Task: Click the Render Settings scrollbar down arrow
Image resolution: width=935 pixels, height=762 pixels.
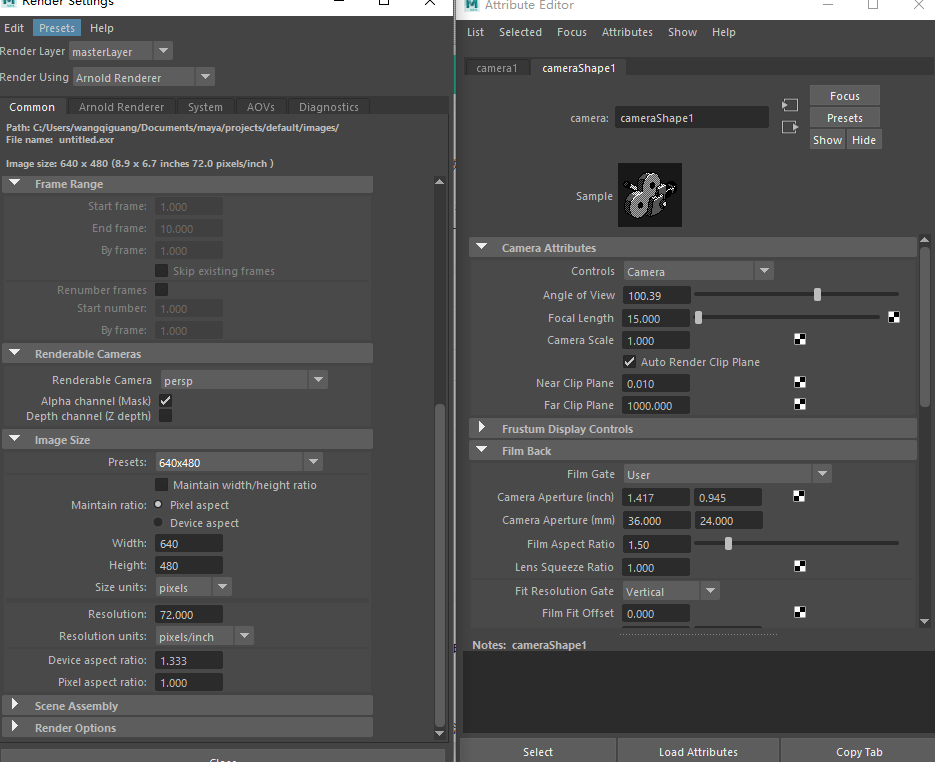Action: 439,733
